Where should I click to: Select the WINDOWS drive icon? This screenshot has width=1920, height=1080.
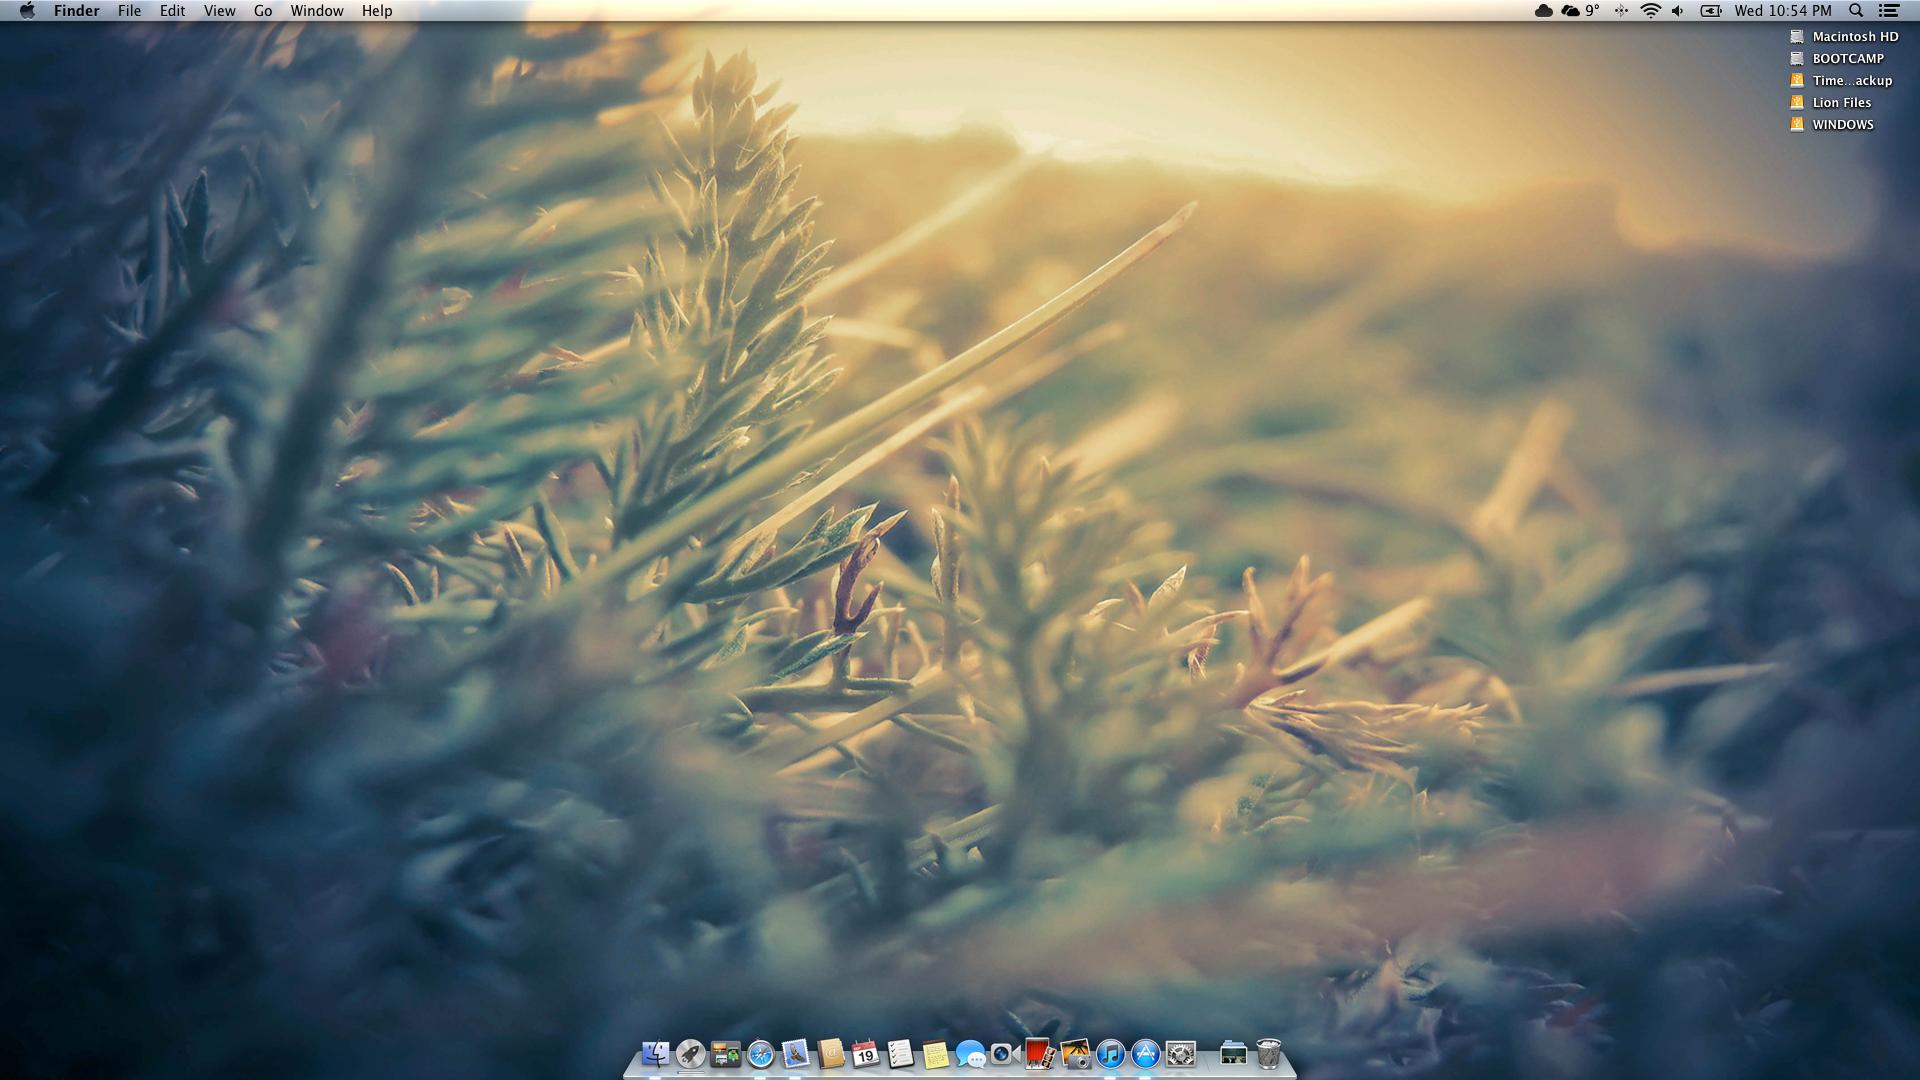pos(1796,124)
